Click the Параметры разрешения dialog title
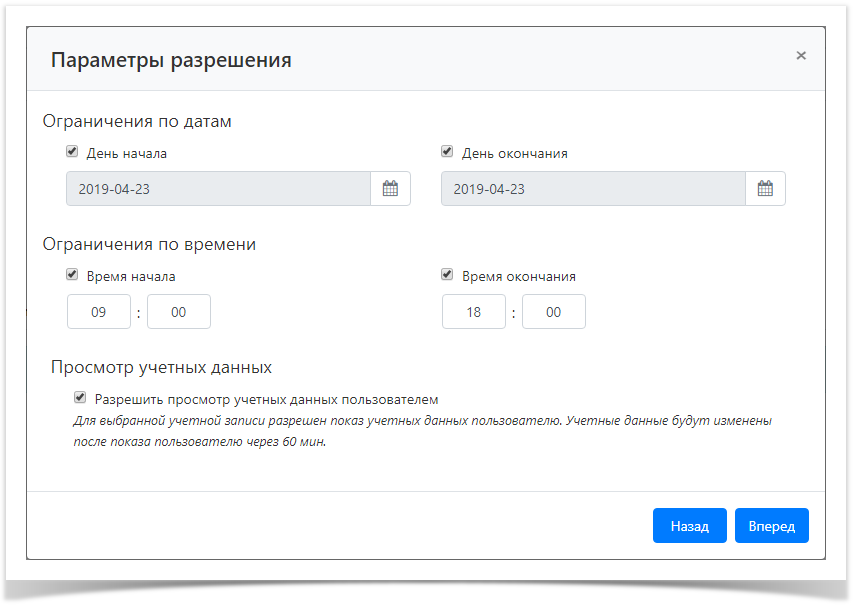Image resolution: width=860 pixels, height=609 pixels. point(172,60)
